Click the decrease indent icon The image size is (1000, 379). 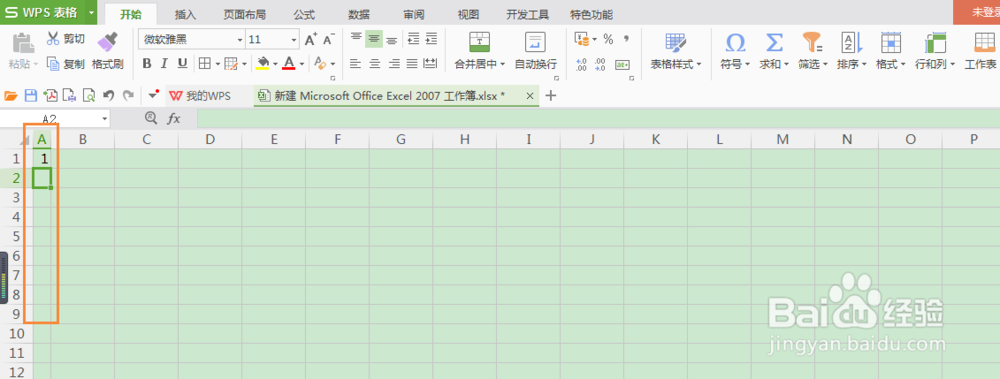tap(413, 39)
